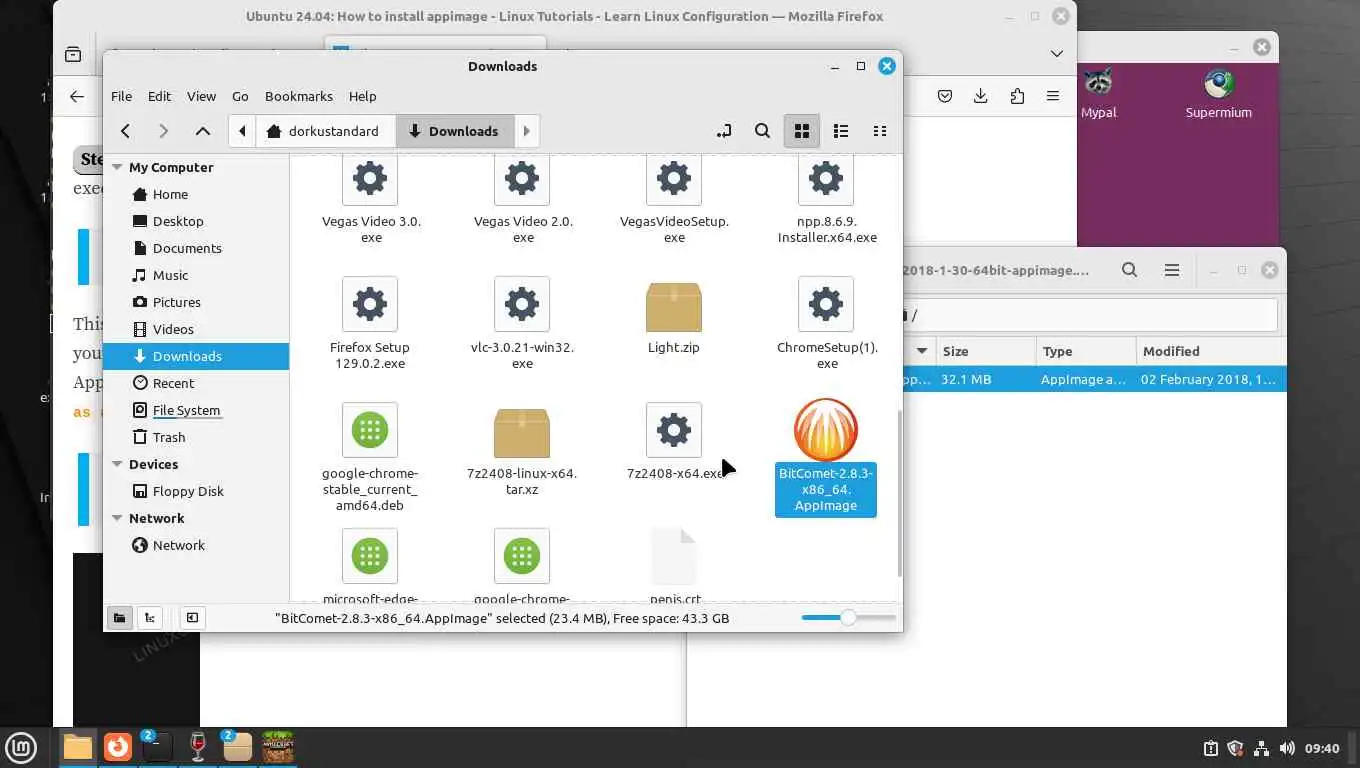Collapse the My Computer section

118,167
